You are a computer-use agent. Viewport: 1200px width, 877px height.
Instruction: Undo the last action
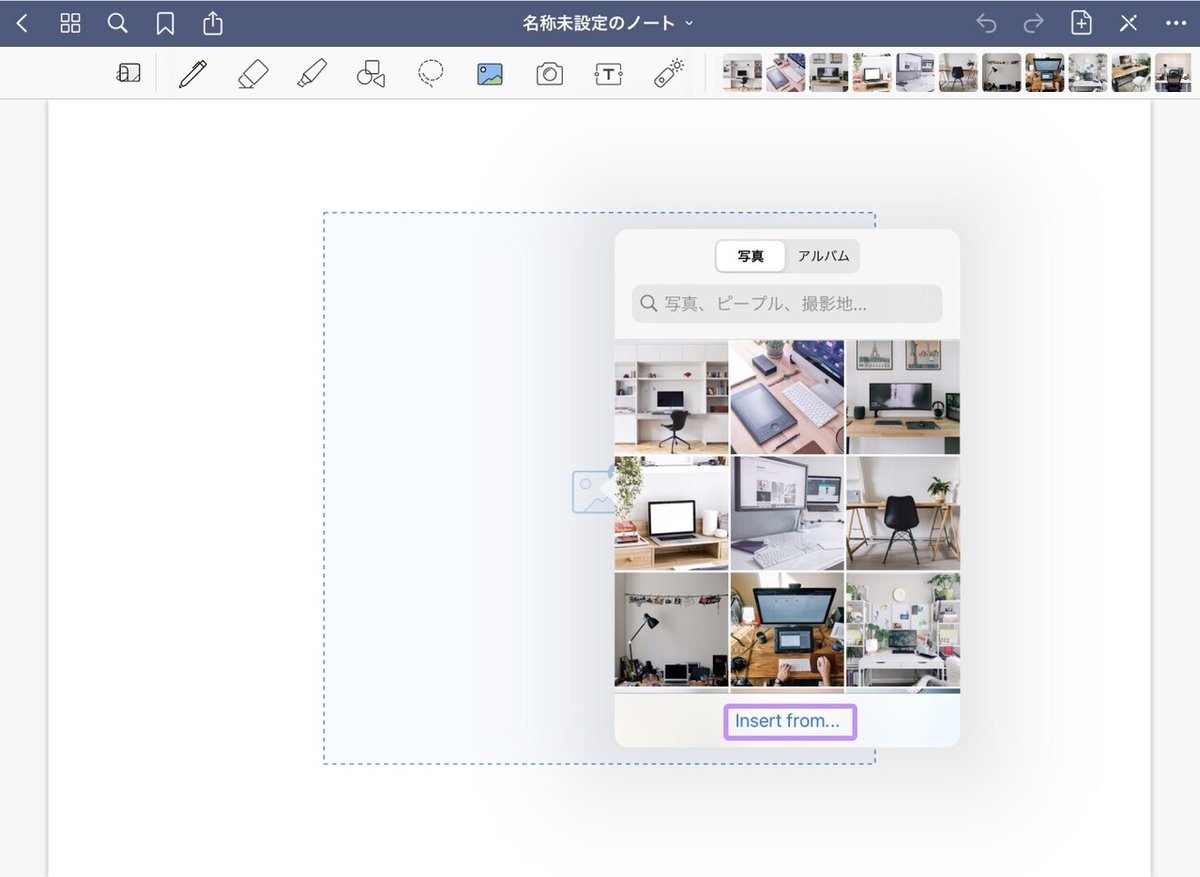(986, 23)
